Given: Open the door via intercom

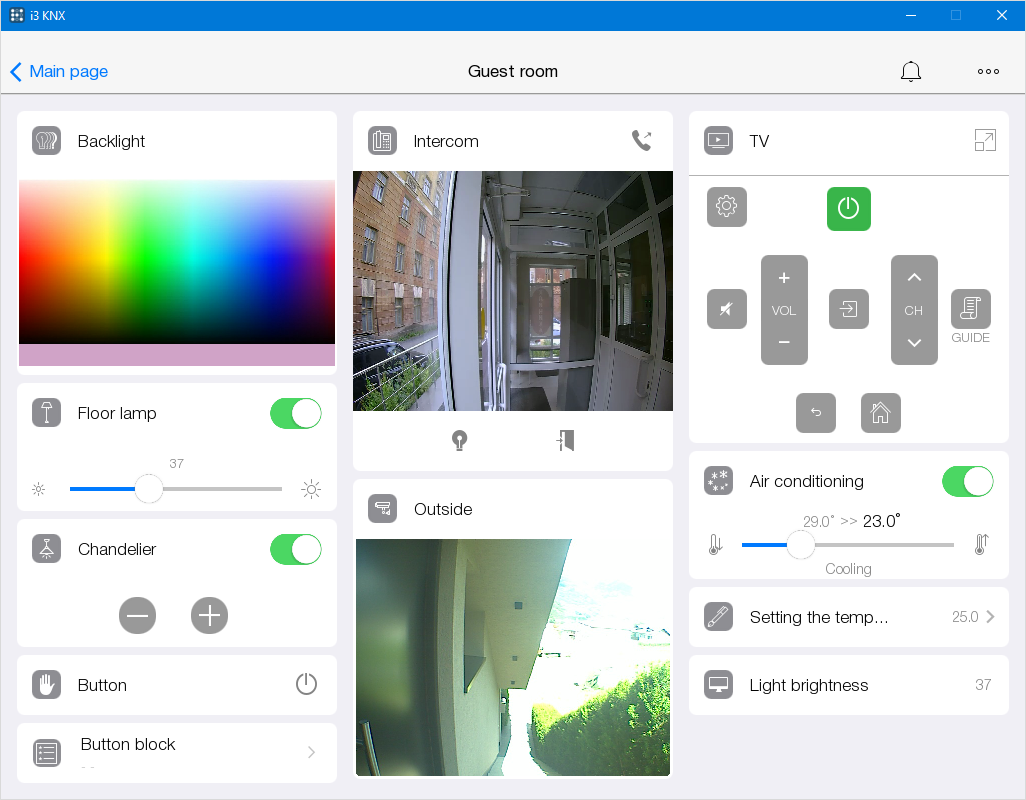Looking at the screenshot, I should point(566,441).
